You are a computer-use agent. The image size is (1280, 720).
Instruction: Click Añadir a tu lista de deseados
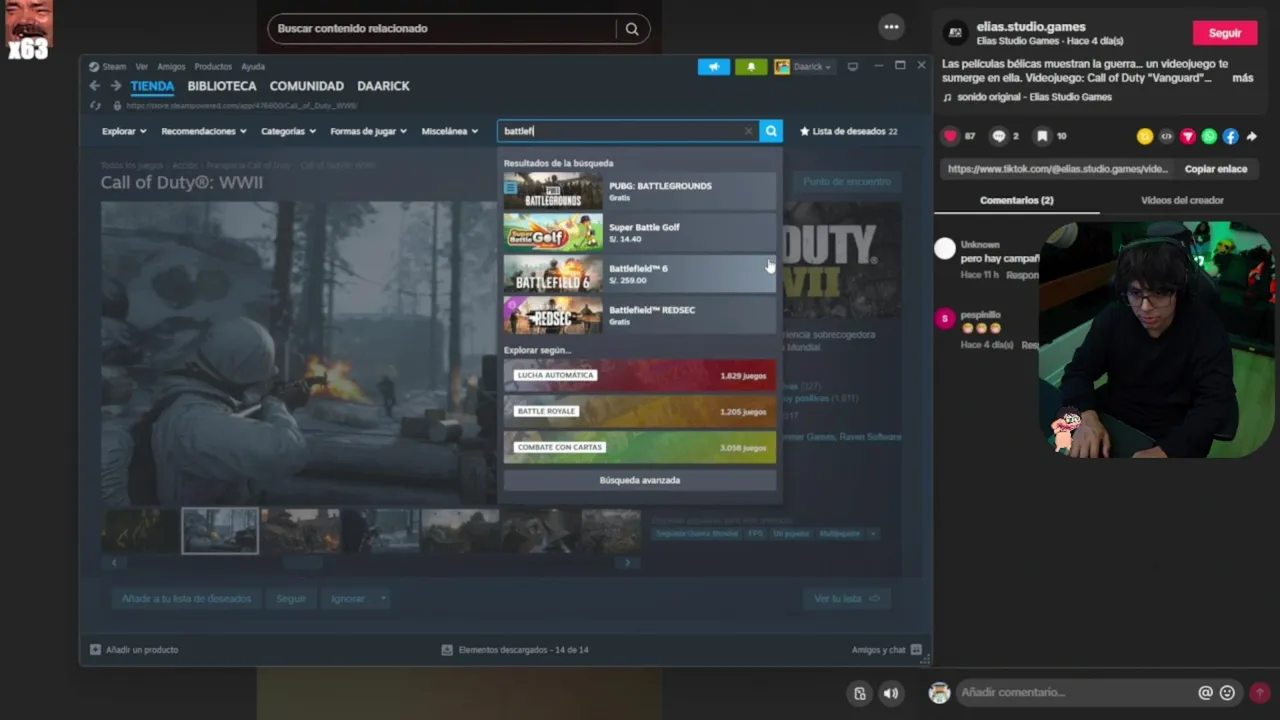186,598
